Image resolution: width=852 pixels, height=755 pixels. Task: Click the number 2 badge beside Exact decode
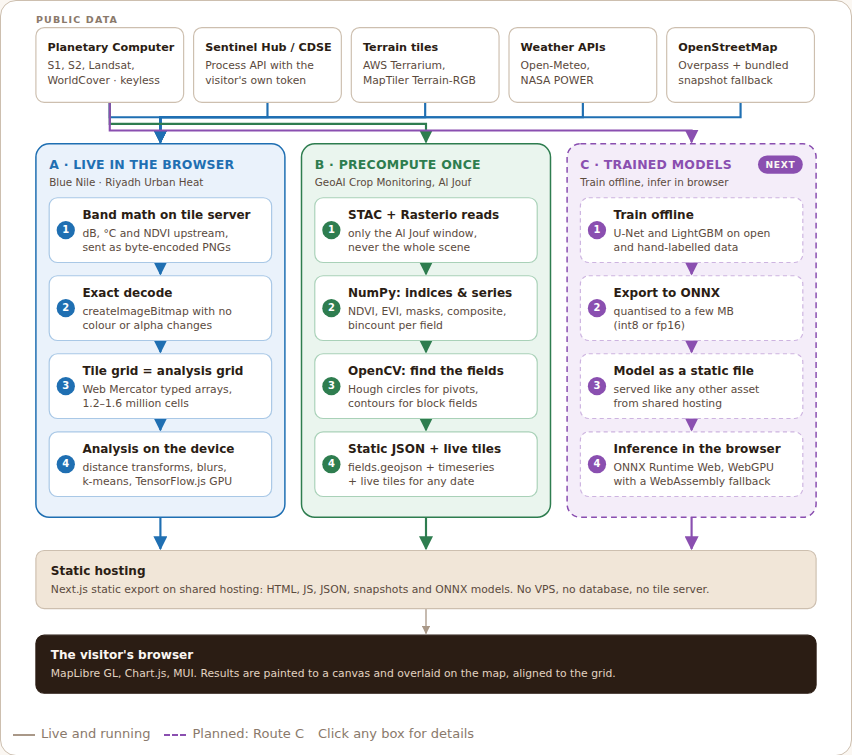click(66, 308)
